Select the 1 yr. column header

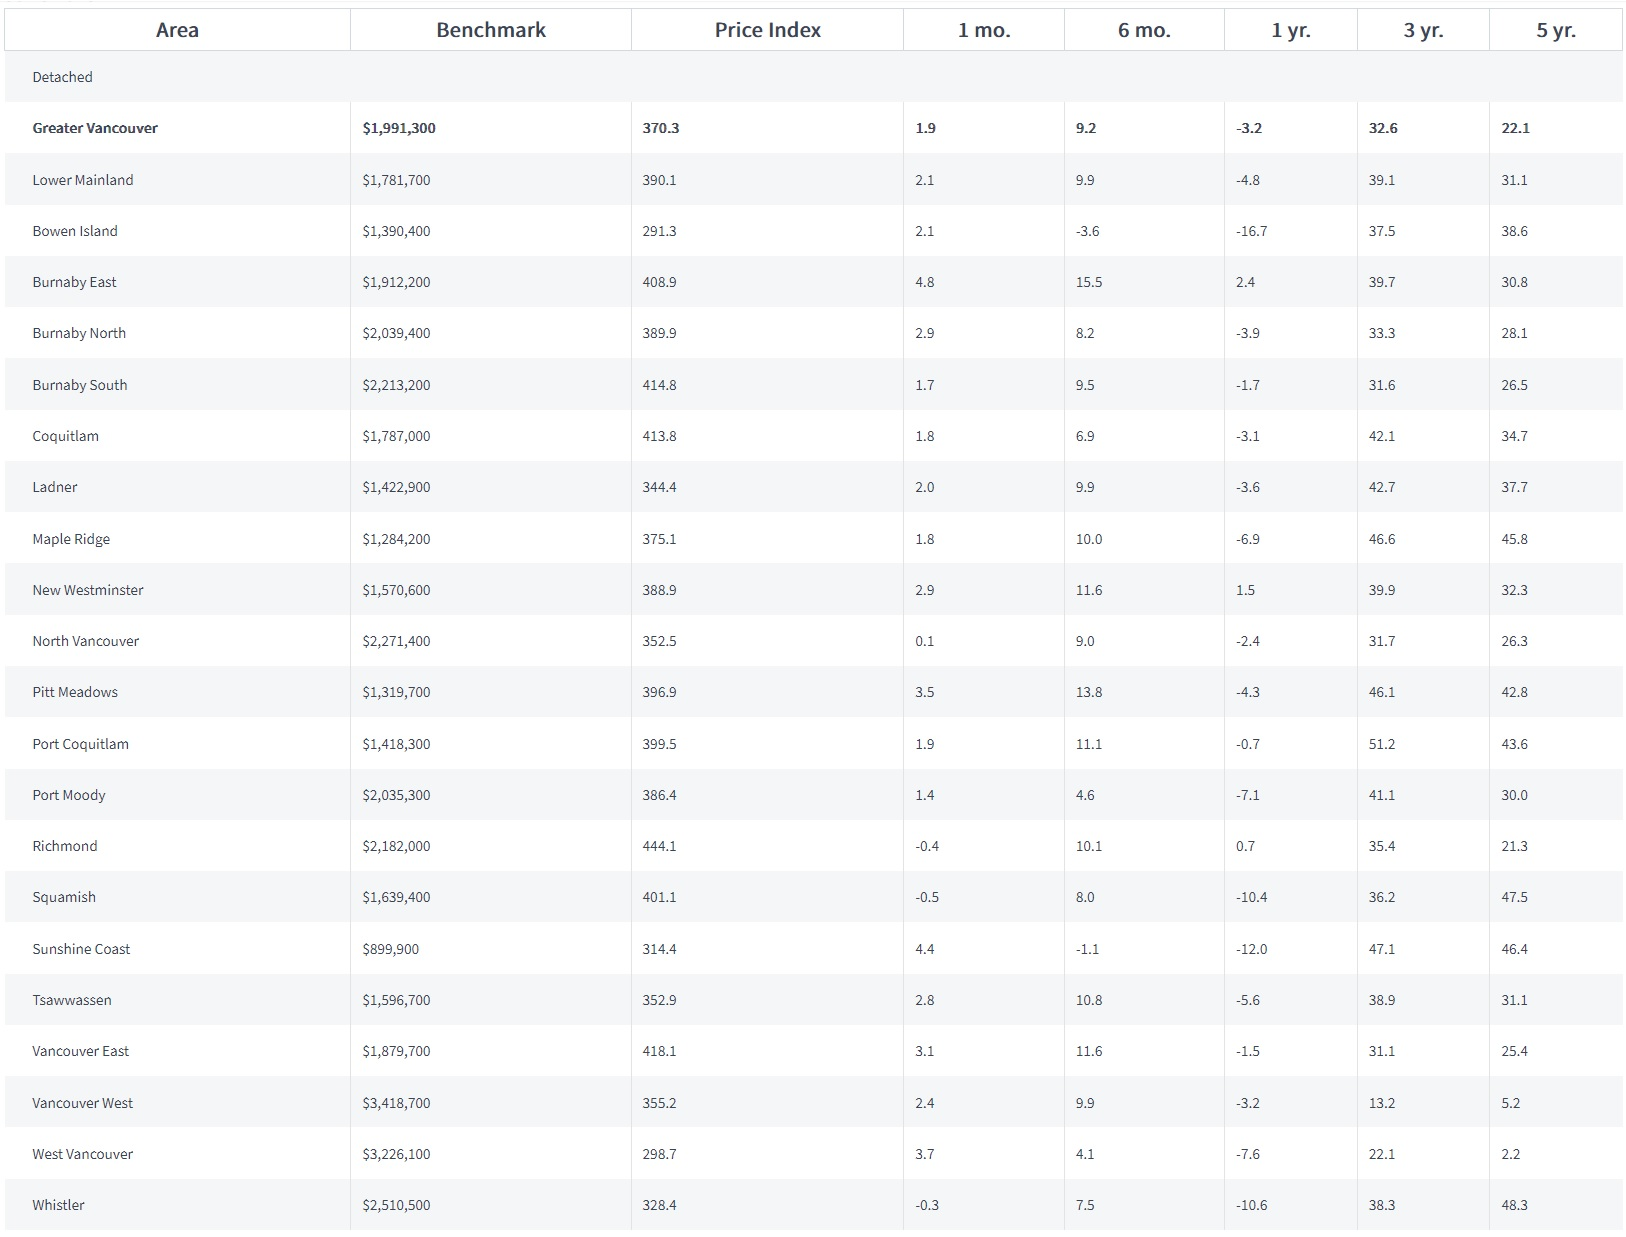1290,30
